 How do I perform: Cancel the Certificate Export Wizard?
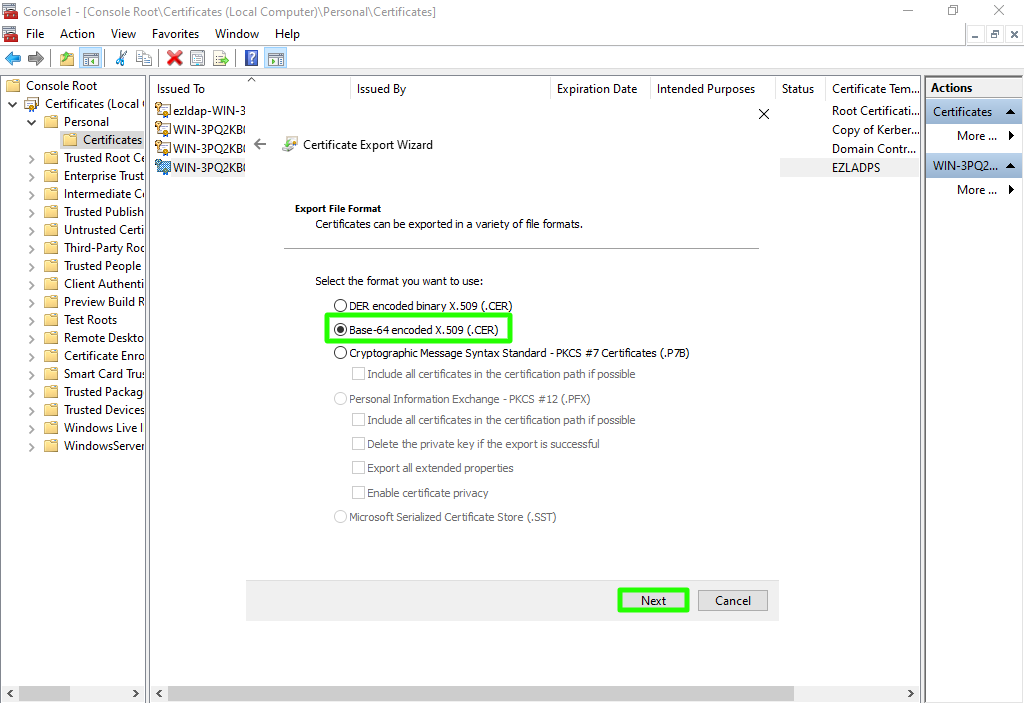[x=732, y=600]
